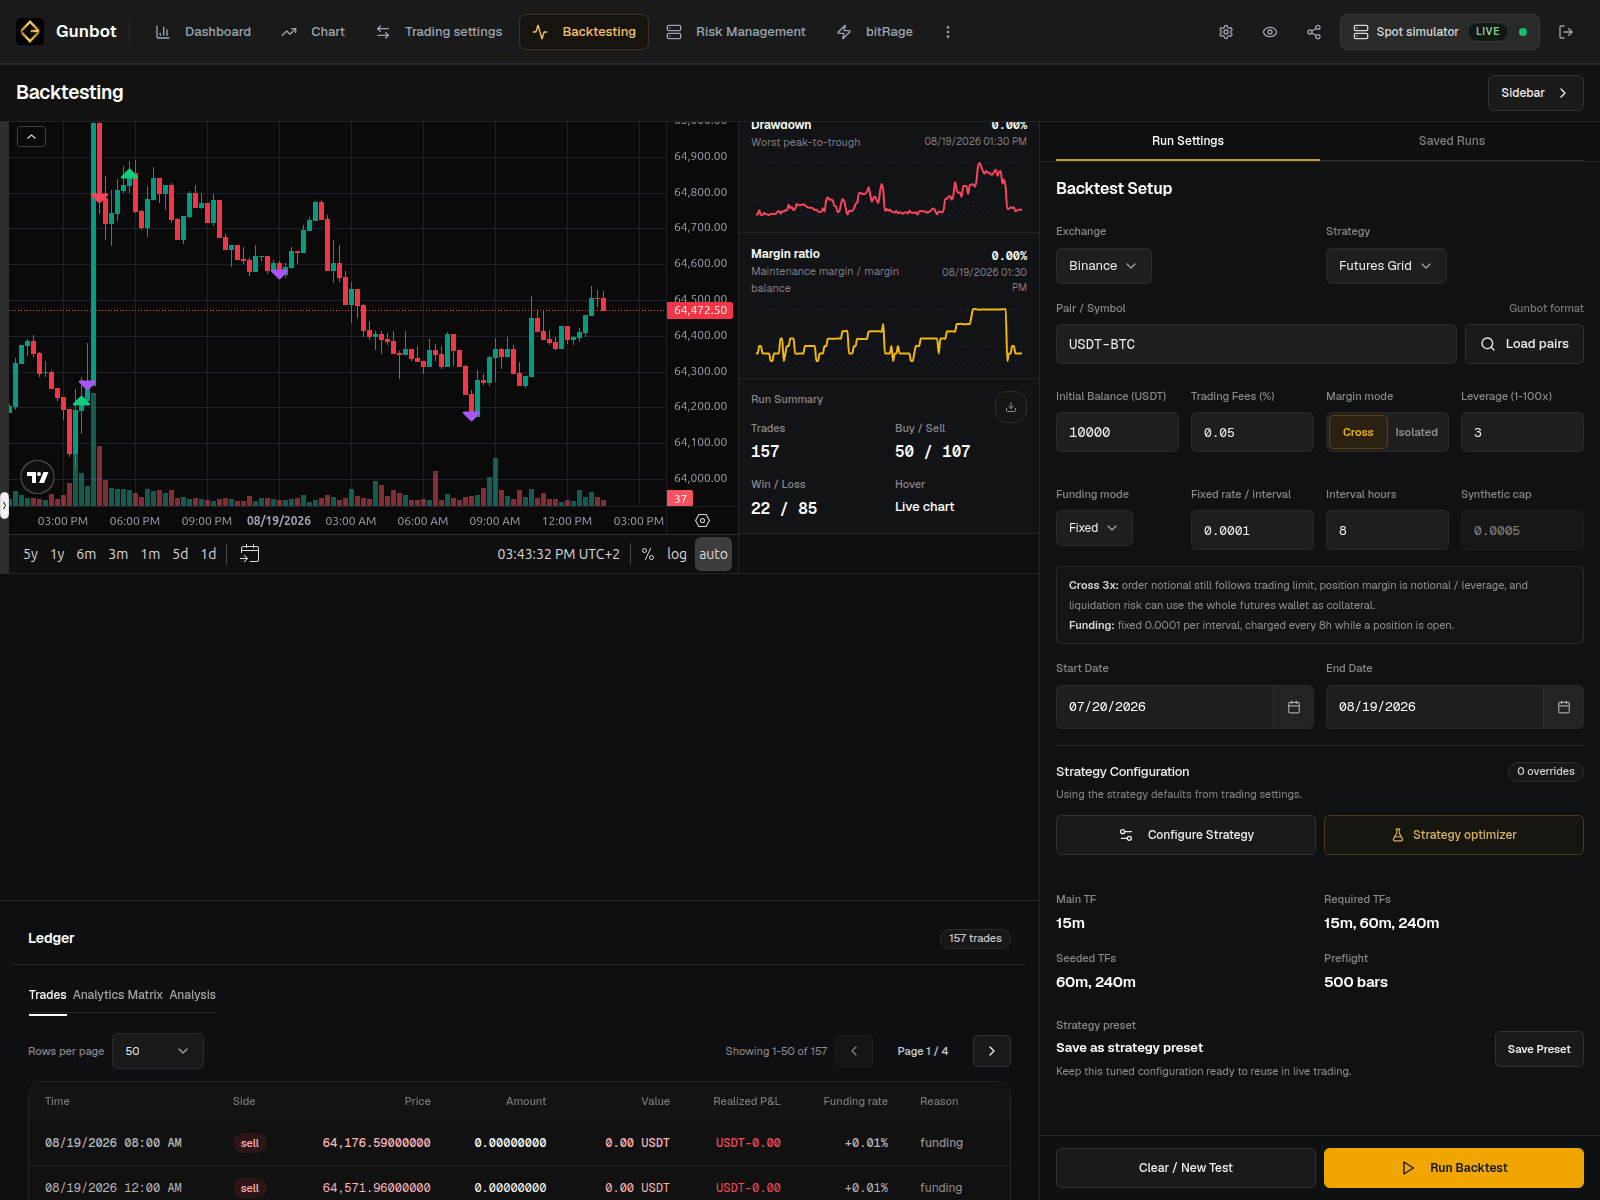Click Run Backtest button
The width and height of the screenshot is (1600, 1200).
[x=1454, y=1168]
